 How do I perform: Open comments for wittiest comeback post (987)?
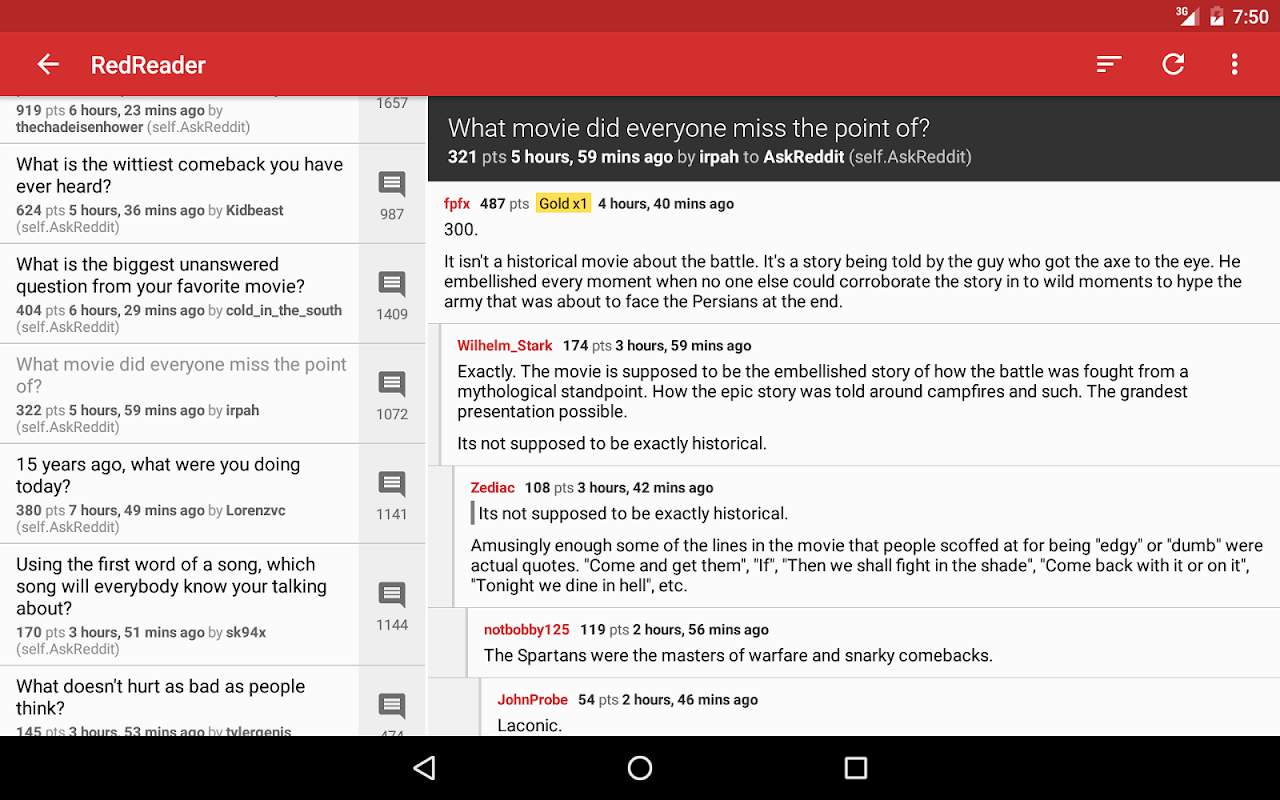392,194
